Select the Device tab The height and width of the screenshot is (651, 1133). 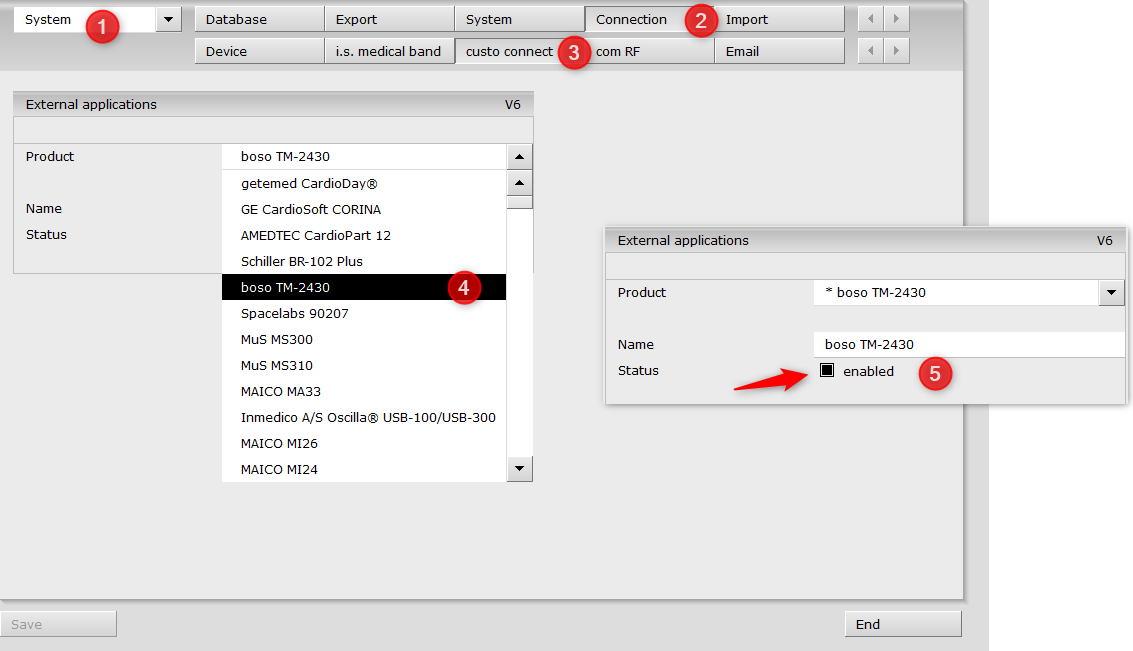click(259, 51)
